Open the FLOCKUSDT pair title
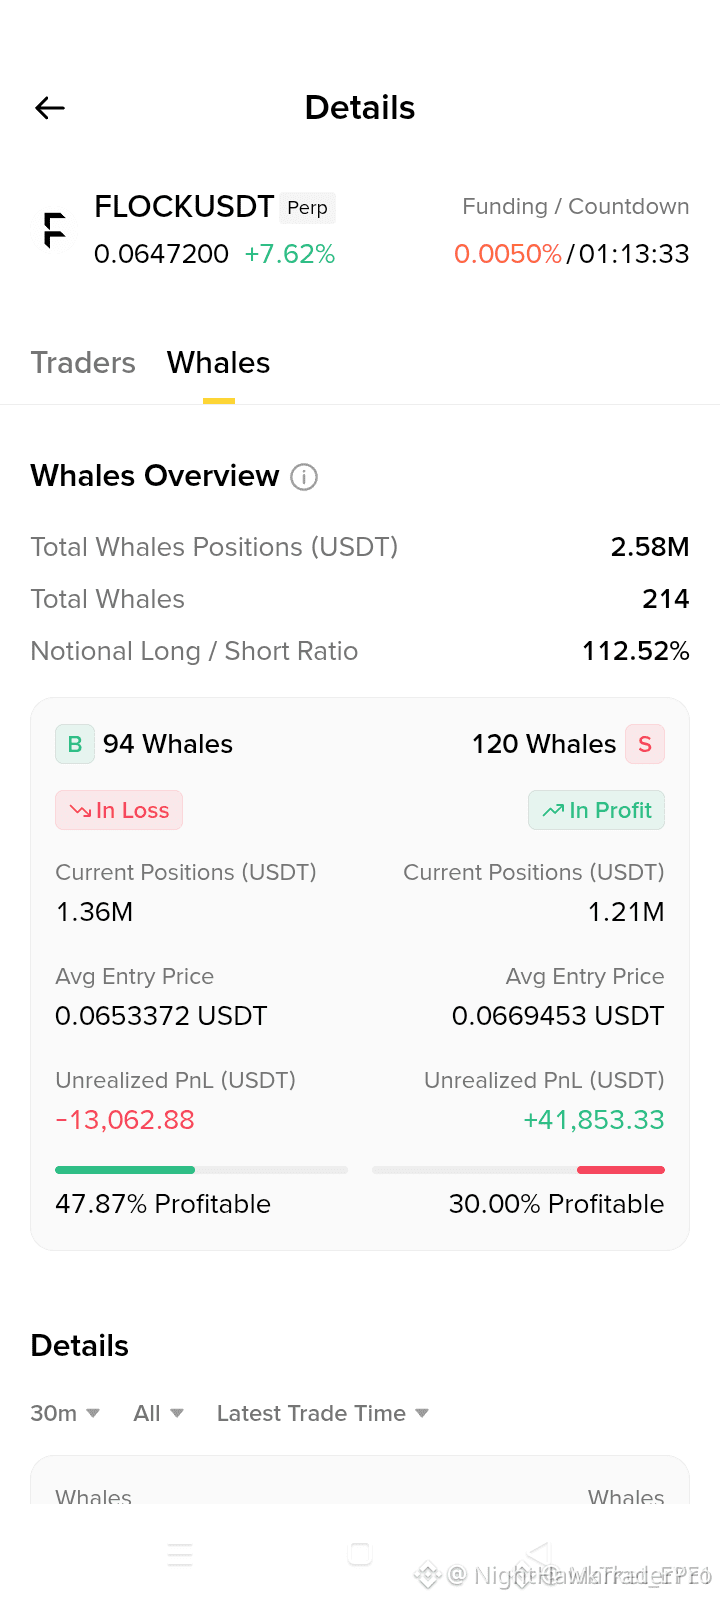The width and height of the screenshot is (720, 1600). [184, 207]
